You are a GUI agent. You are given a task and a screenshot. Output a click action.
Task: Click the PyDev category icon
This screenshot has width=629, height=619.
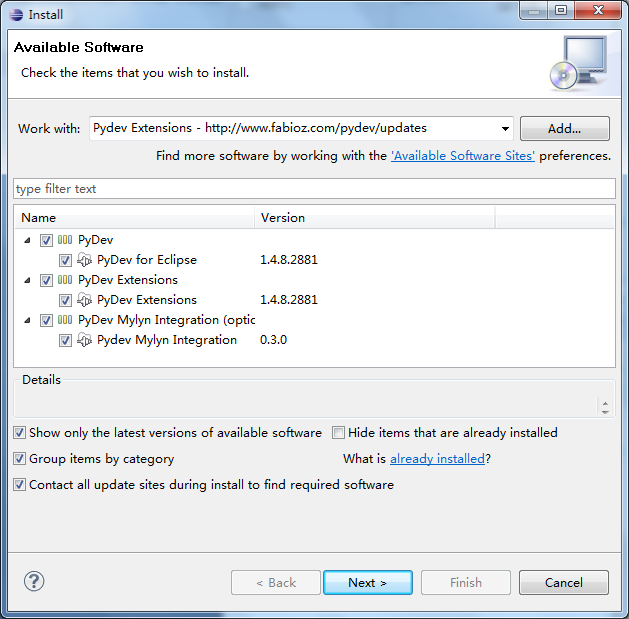tap(65, 240)
